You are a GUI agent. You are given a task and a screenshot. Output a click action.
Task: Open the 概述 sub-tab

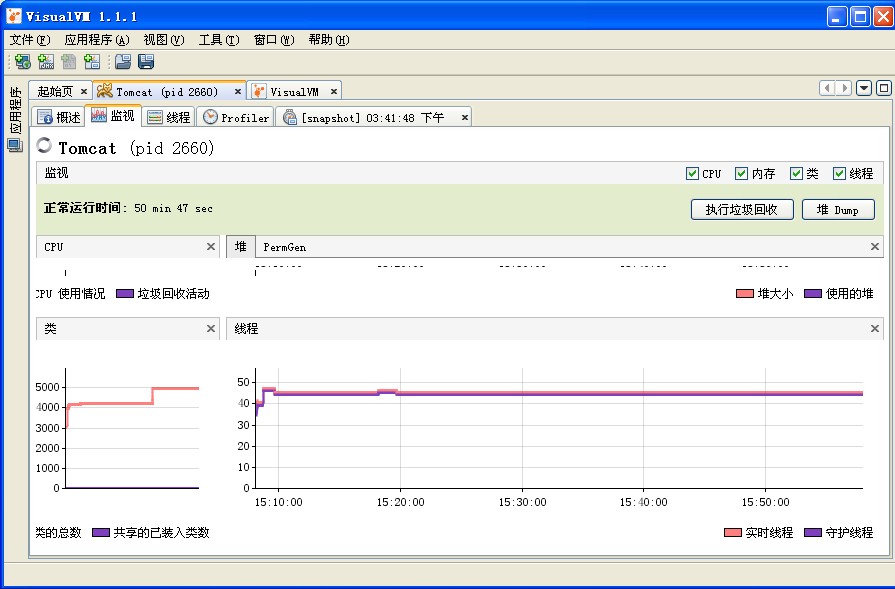(x=59, y=118)
